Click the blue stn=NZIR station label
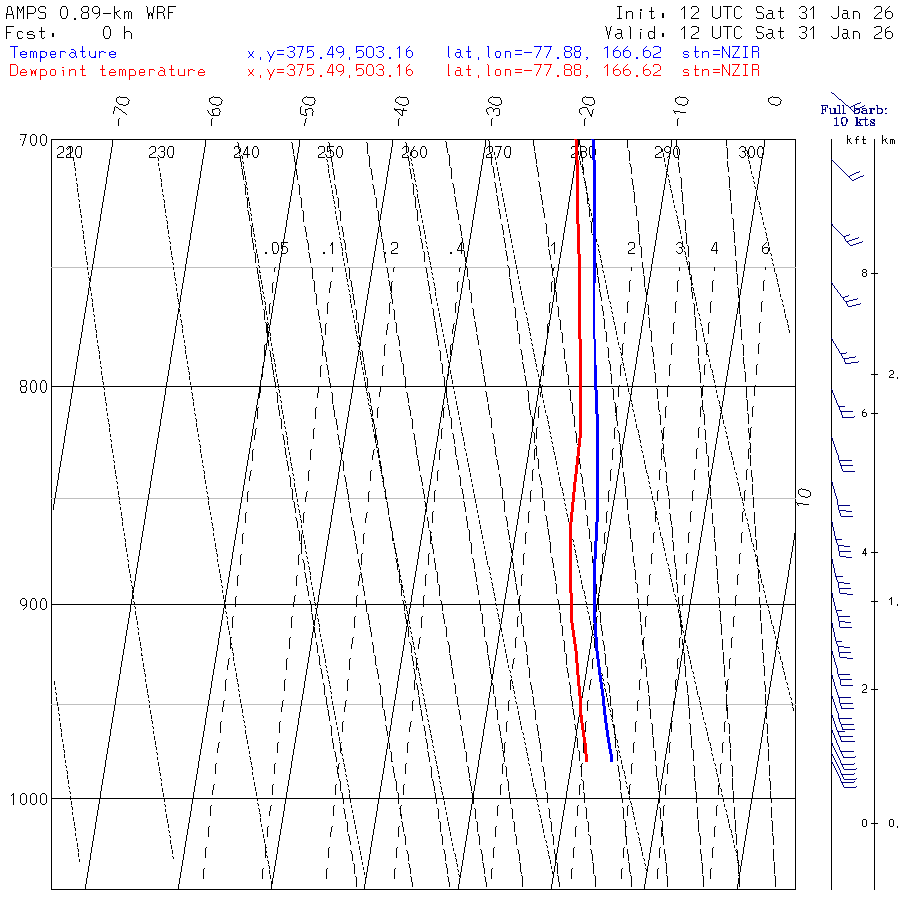 pyautogui.click(x=721, y=53)
